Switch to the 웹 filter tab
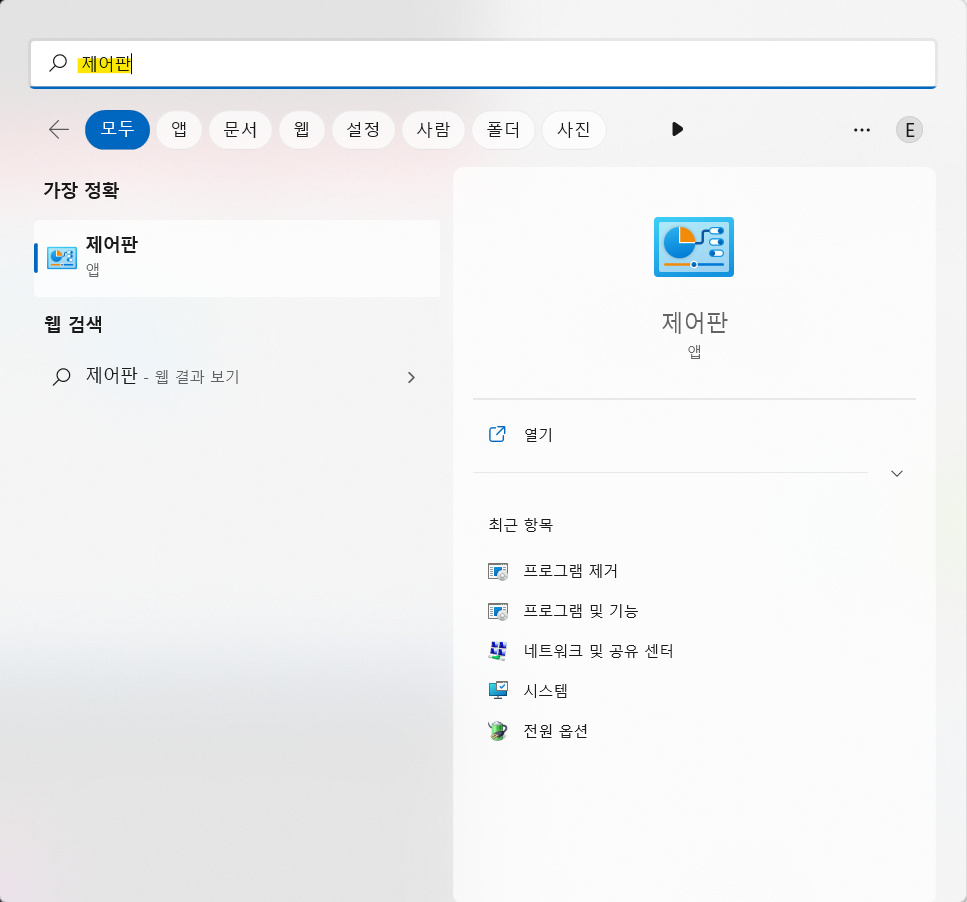Viewport: 967px width, 902px height. 302,129
